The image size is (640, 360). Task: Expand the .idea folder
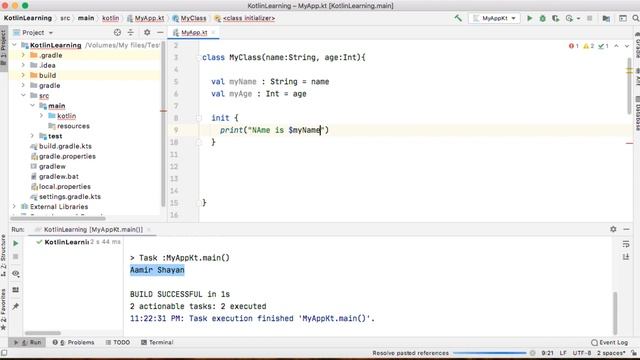[x=23, y=65]
